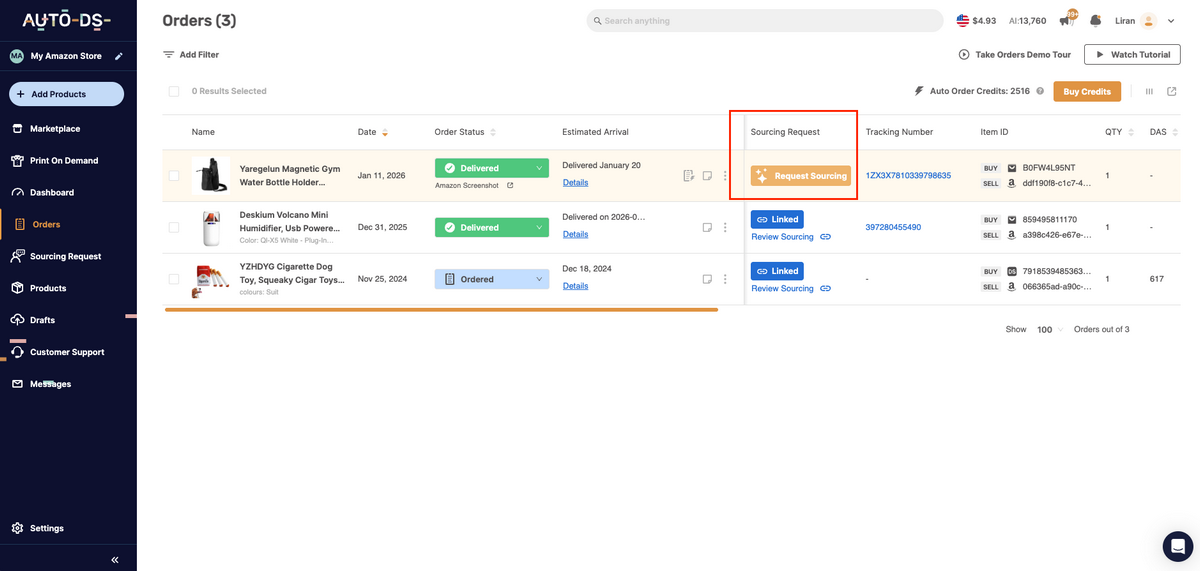This screenshot has height=571, width=1200.
Task: Open Customer Support in sidebar
Action: 68,352
